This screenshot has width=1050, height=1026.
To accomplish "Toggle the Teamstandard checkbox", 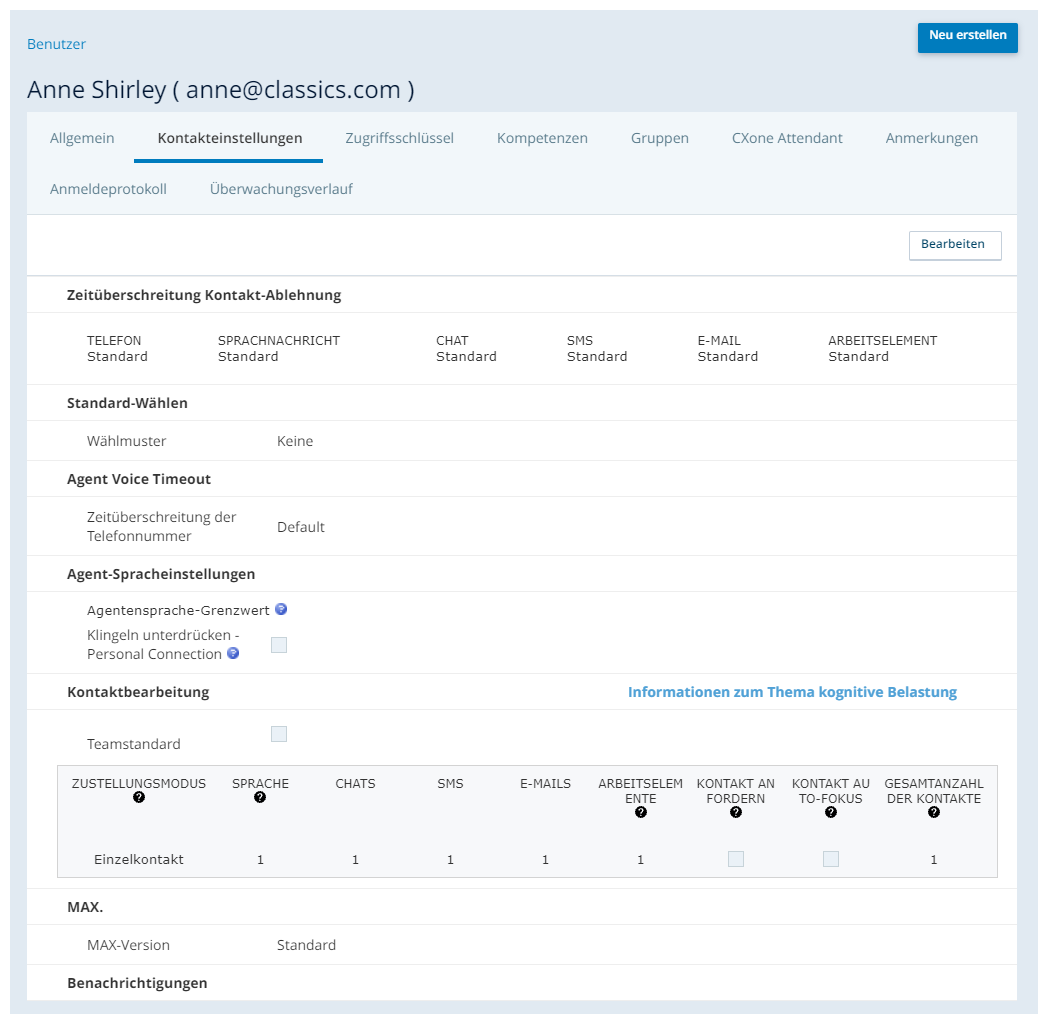I will pyautogui.click(x=279, y=734).
